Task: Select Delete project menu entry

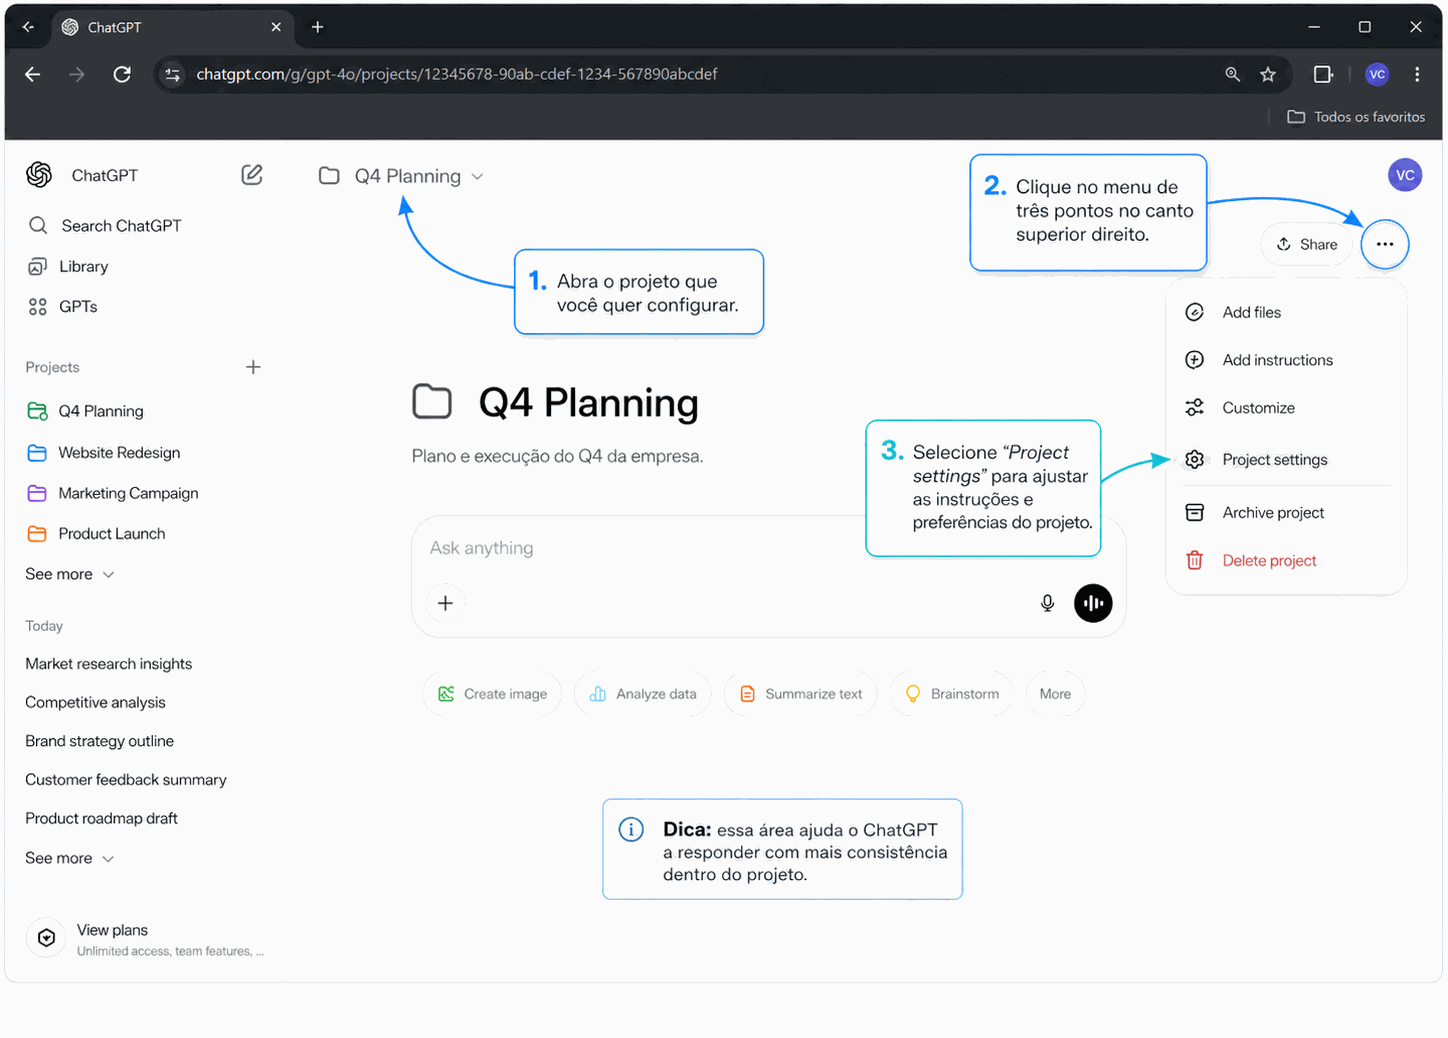Action: point(1268,561)
